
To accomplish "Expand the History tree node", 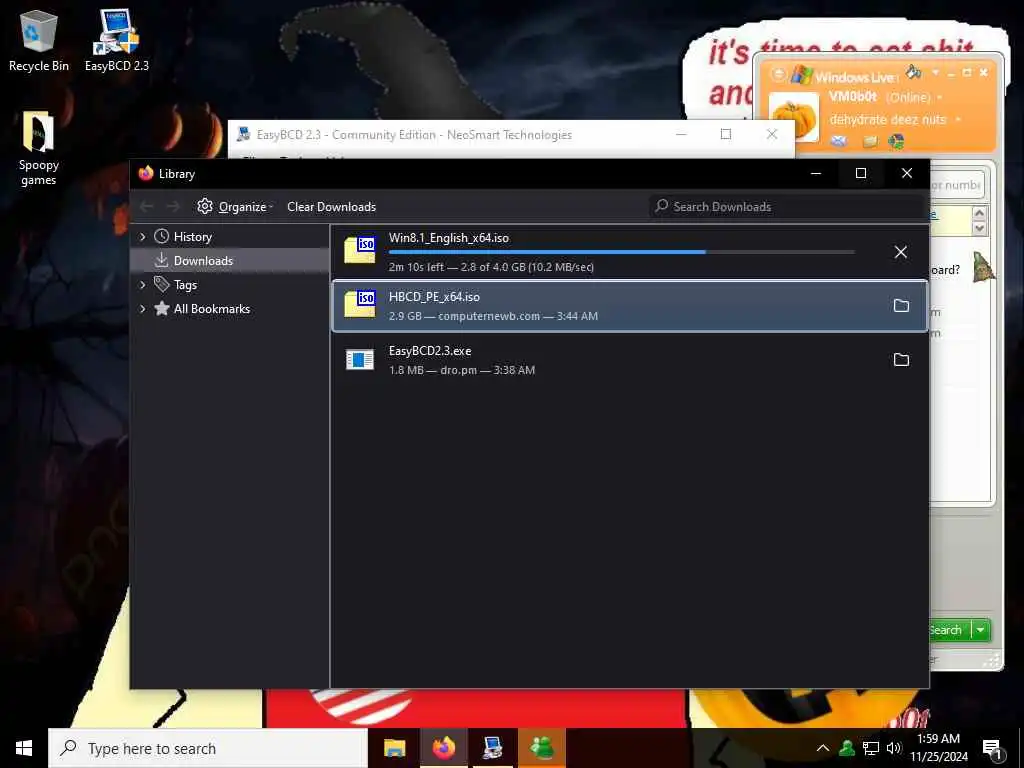I will click(x=142, y=236).
